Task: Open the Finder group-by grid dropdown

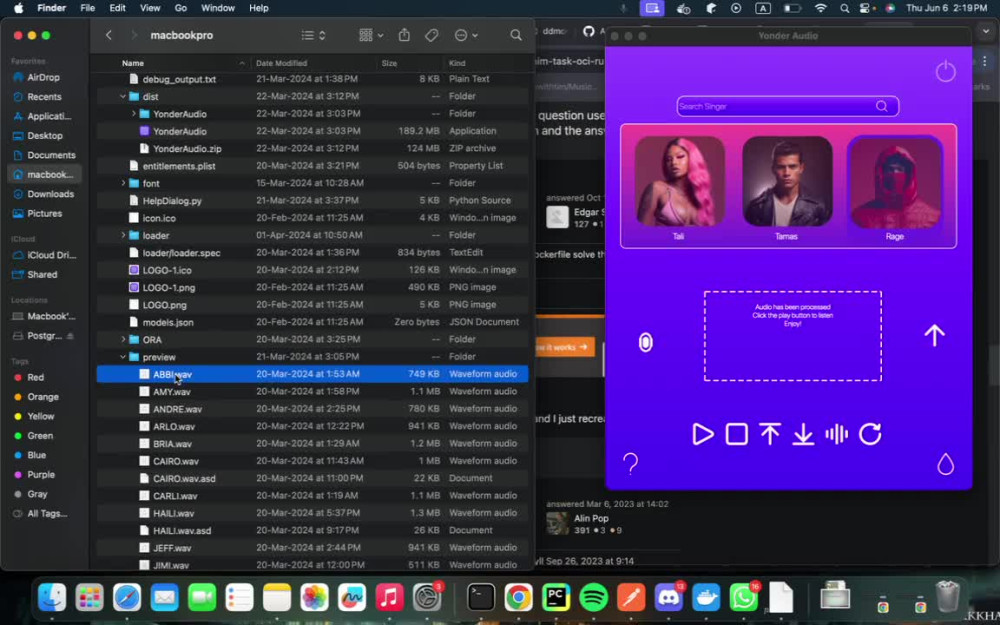Action: [371, 35]
